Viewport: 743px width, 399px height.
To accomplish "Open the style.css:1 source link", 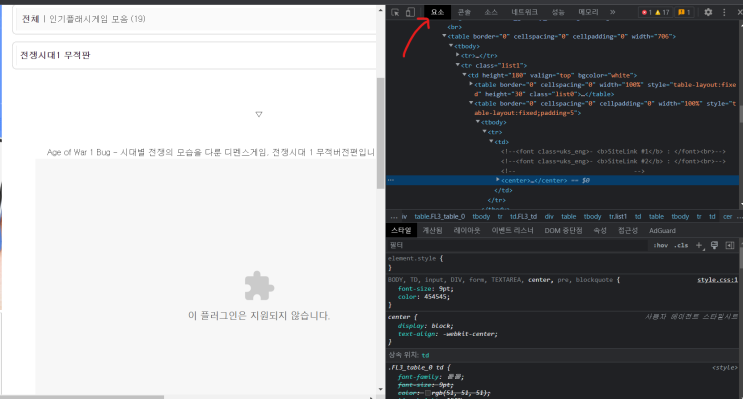I will 717,280.
